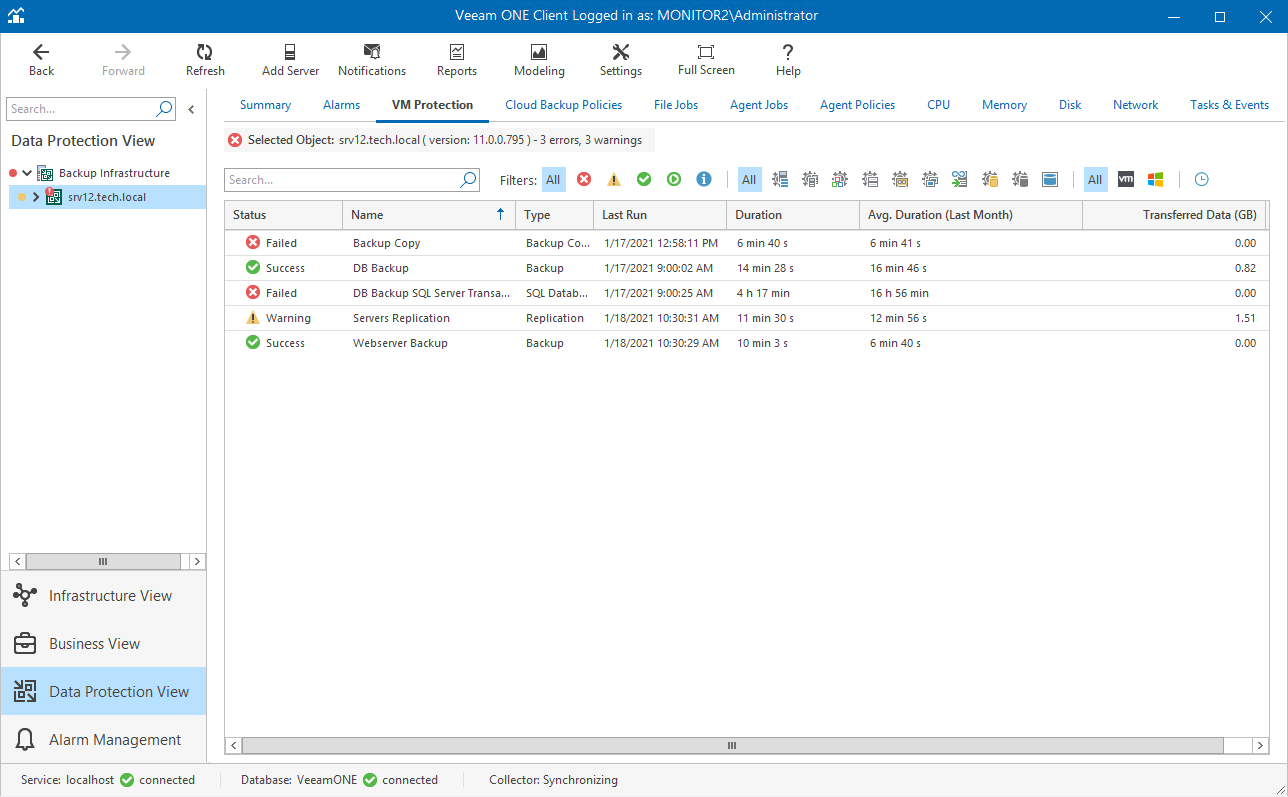The height and width of the screenshot is (797, 1288).
Task: Select srv12.tech.local server in the tree
Action: pyautogui.click(x=107, y=197)
